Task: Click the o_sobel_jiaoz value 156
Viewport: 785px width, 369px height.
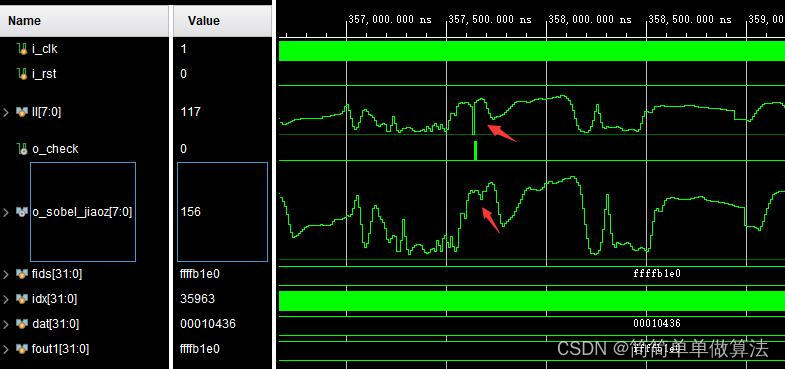Action: (191, 212)
